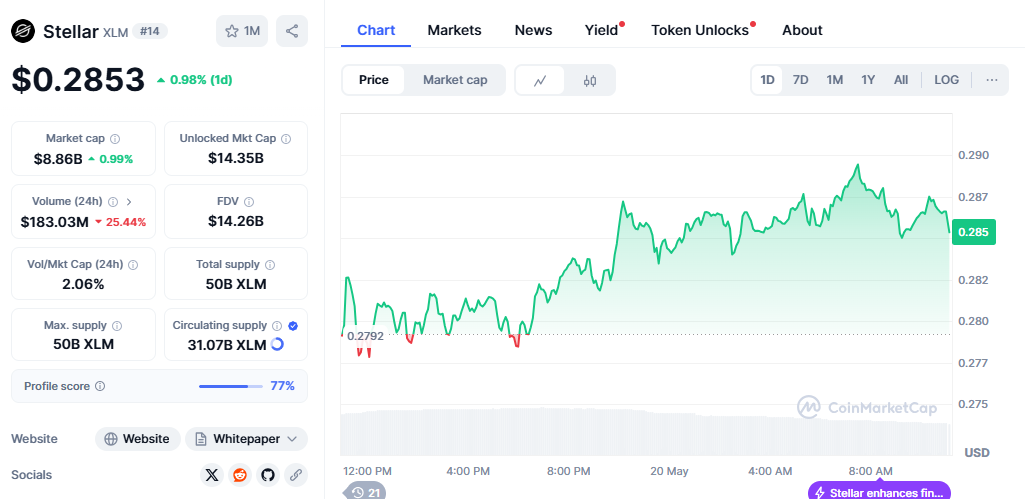1025x499 pixels.
Task: Click info icon next to Vol/Mkt Cap (24h)
Action: coord(133,265)
